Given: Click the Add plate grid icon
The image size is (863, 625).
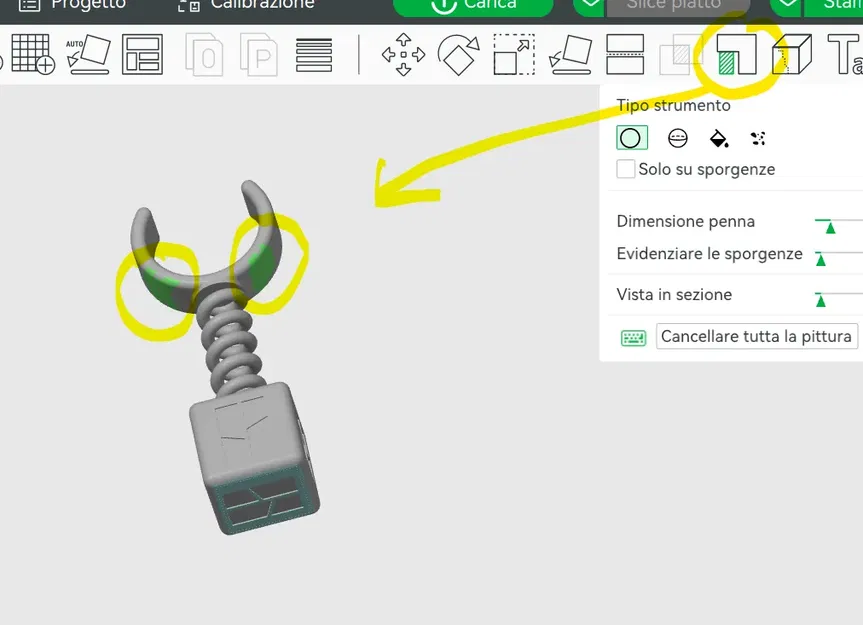Looking at the screenshot, I should [x=32, y=54].
